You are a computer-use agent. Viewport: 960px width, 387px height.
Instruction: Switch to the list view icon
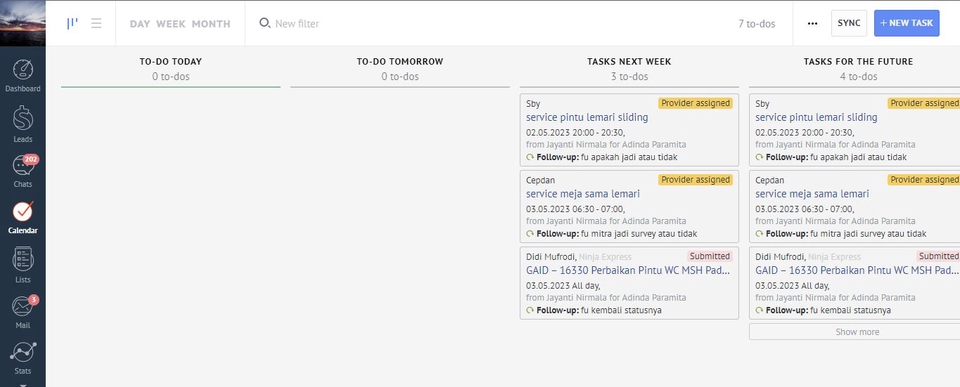click(x=96, y=23)
